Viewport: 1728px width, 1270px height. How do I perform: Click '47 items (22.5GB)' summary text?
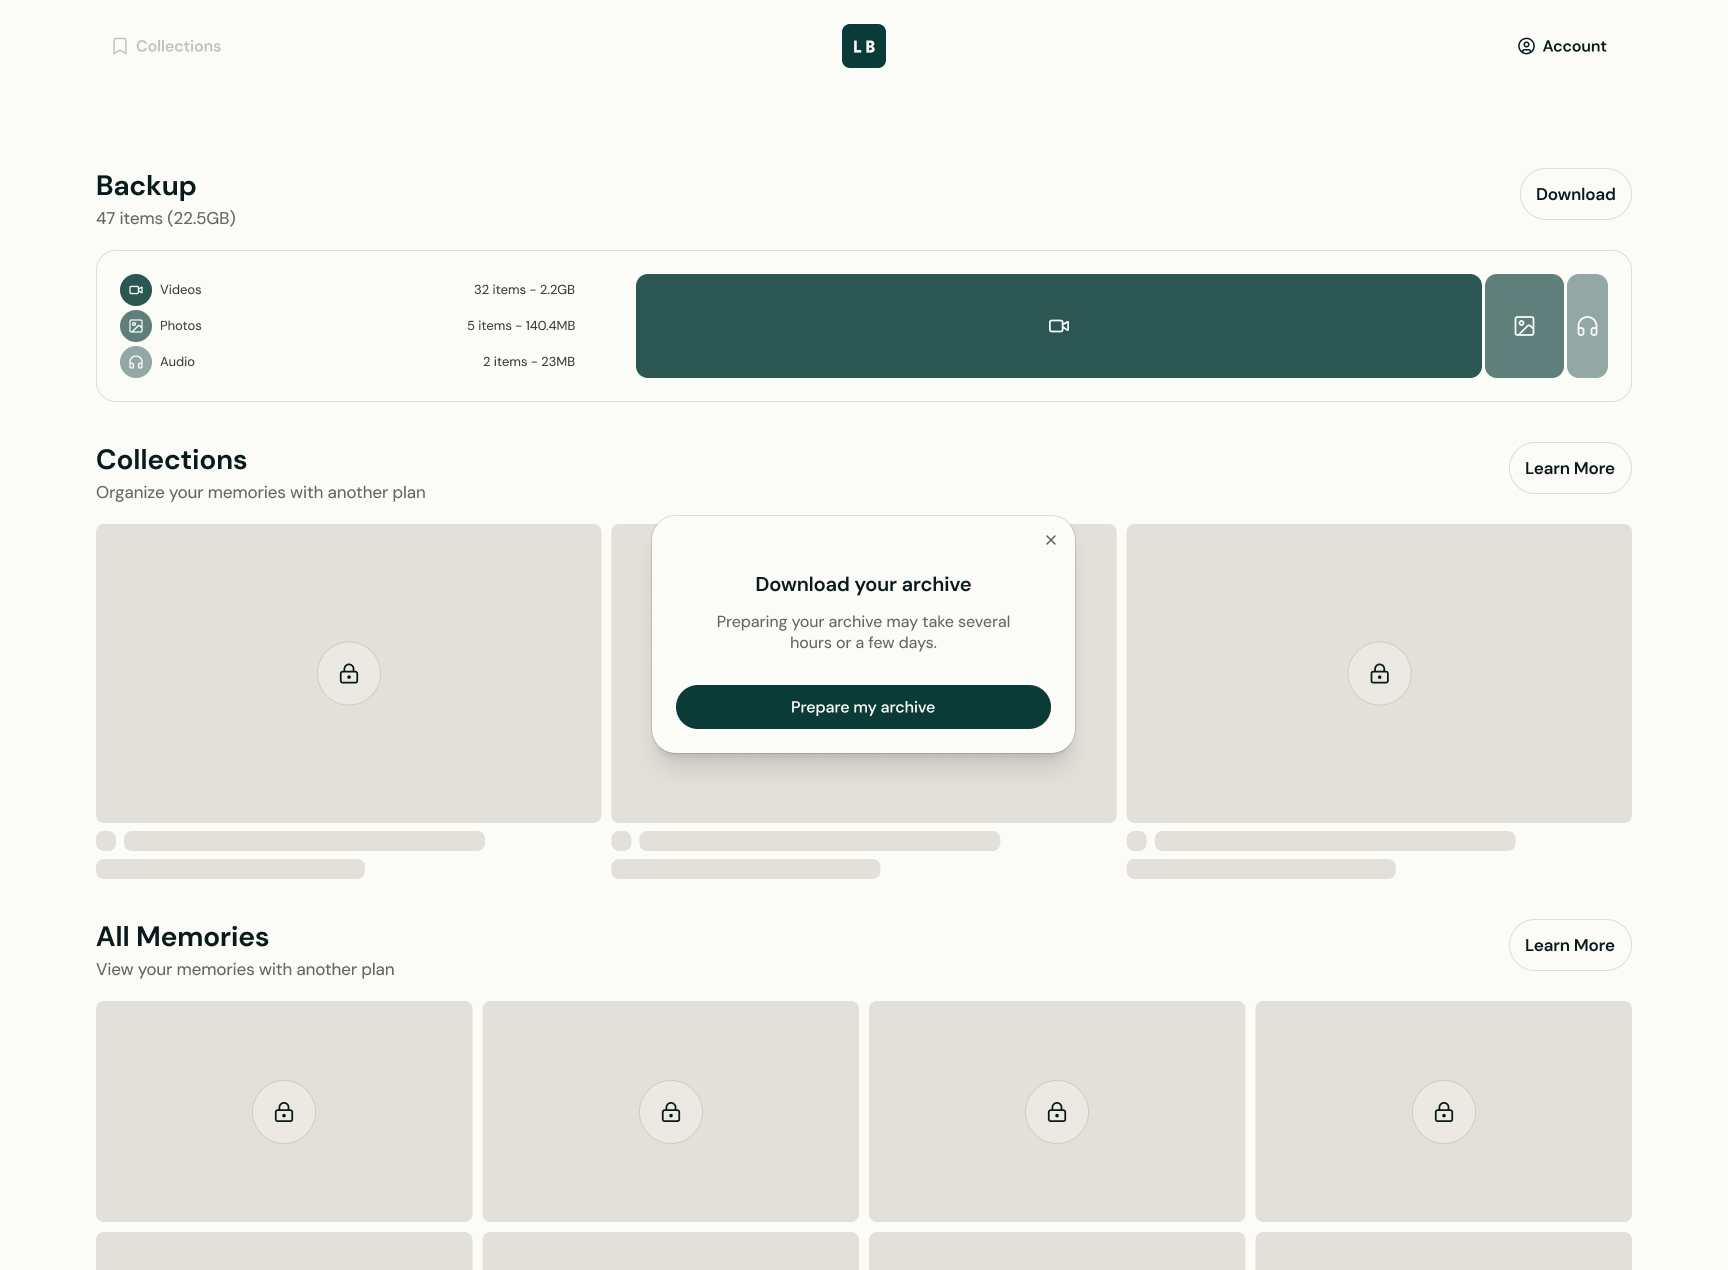tap(166, 218)
